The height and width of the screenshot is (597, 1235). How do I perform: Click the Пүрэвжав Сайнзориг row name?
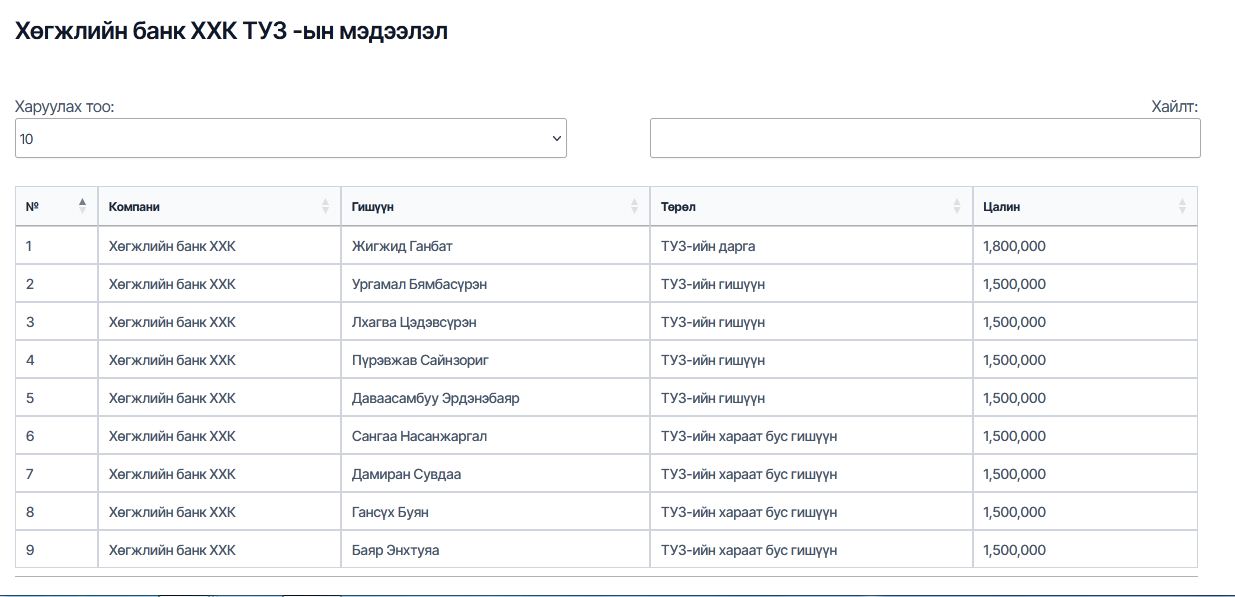[420, 360]
